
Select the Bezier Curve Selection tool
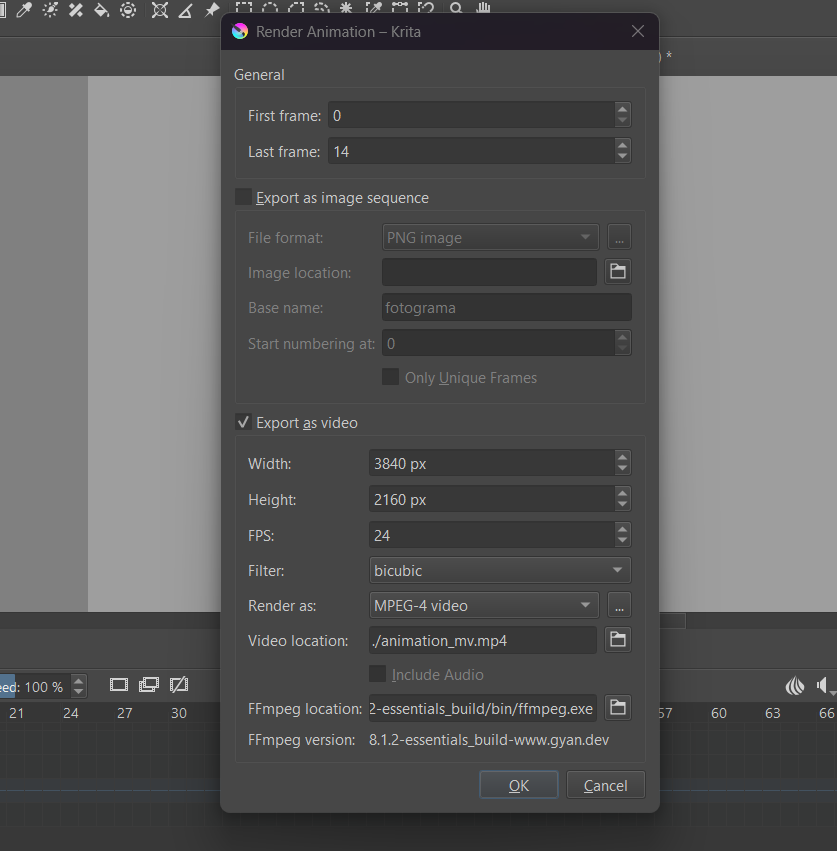(400, 8)
